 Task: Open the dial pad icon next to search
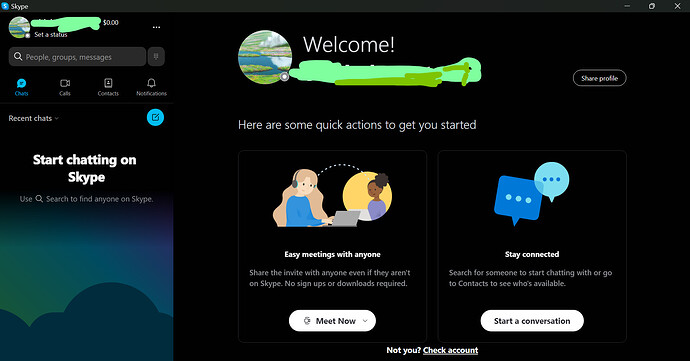coord(156,56)
